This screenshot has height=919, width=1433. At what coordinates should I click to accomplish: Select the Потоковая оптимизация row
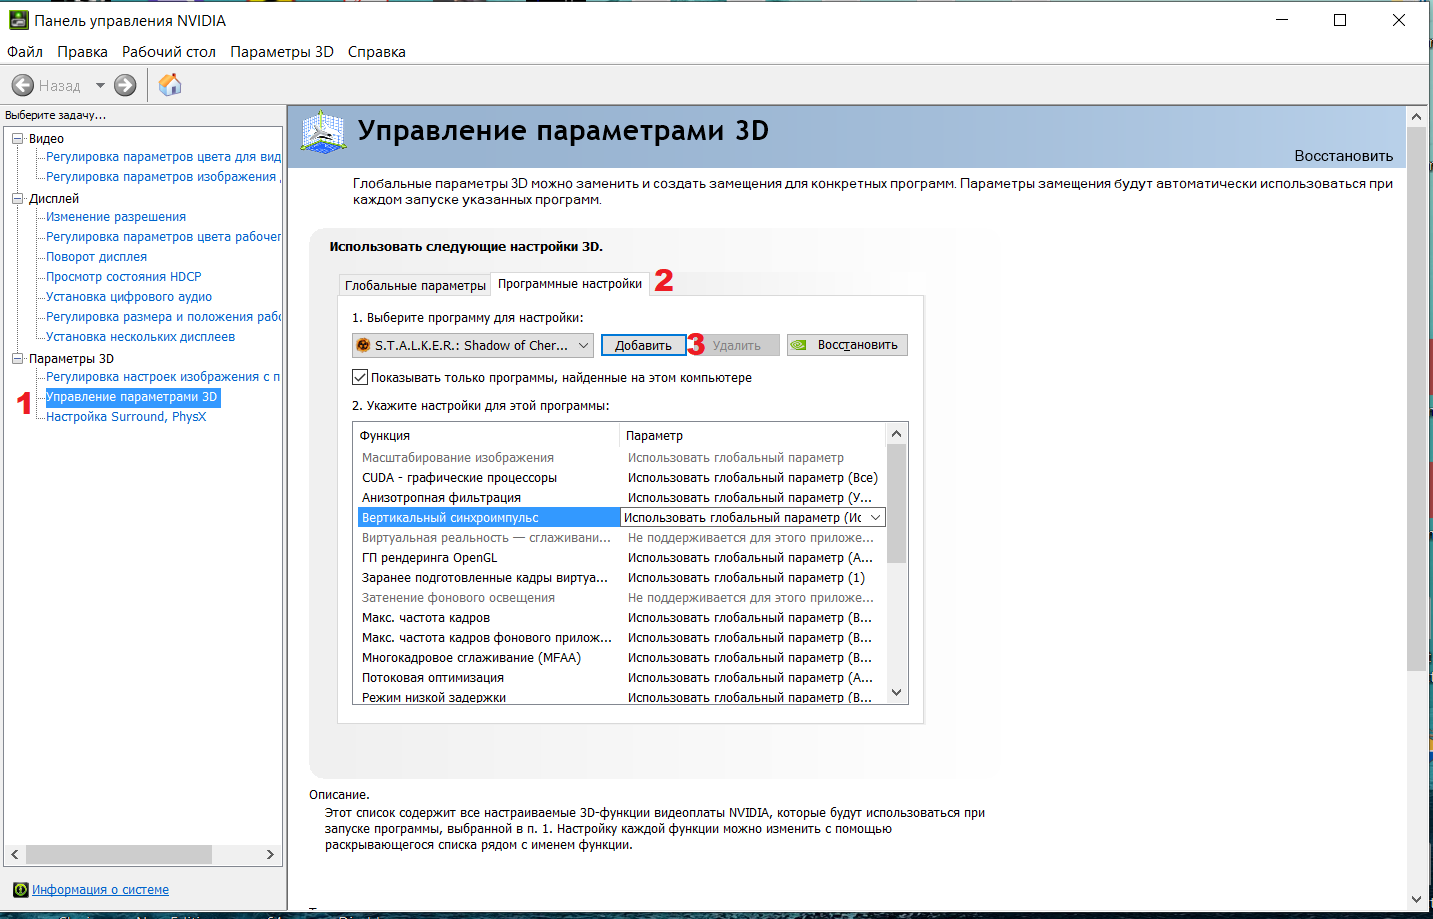(x=621, y=678)
